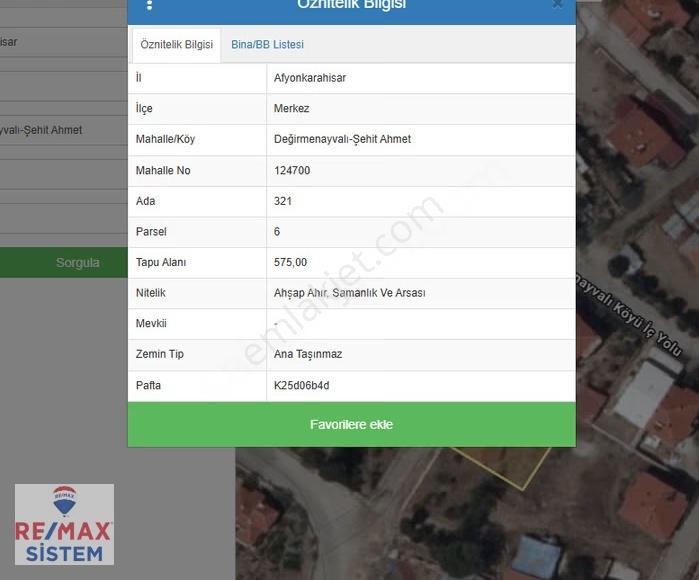The height and width of the screenshot is (580, 699).
Task: Switch to the Bina/BB Listesi tab
Action: pyautogui.click(x=267, y=45)
